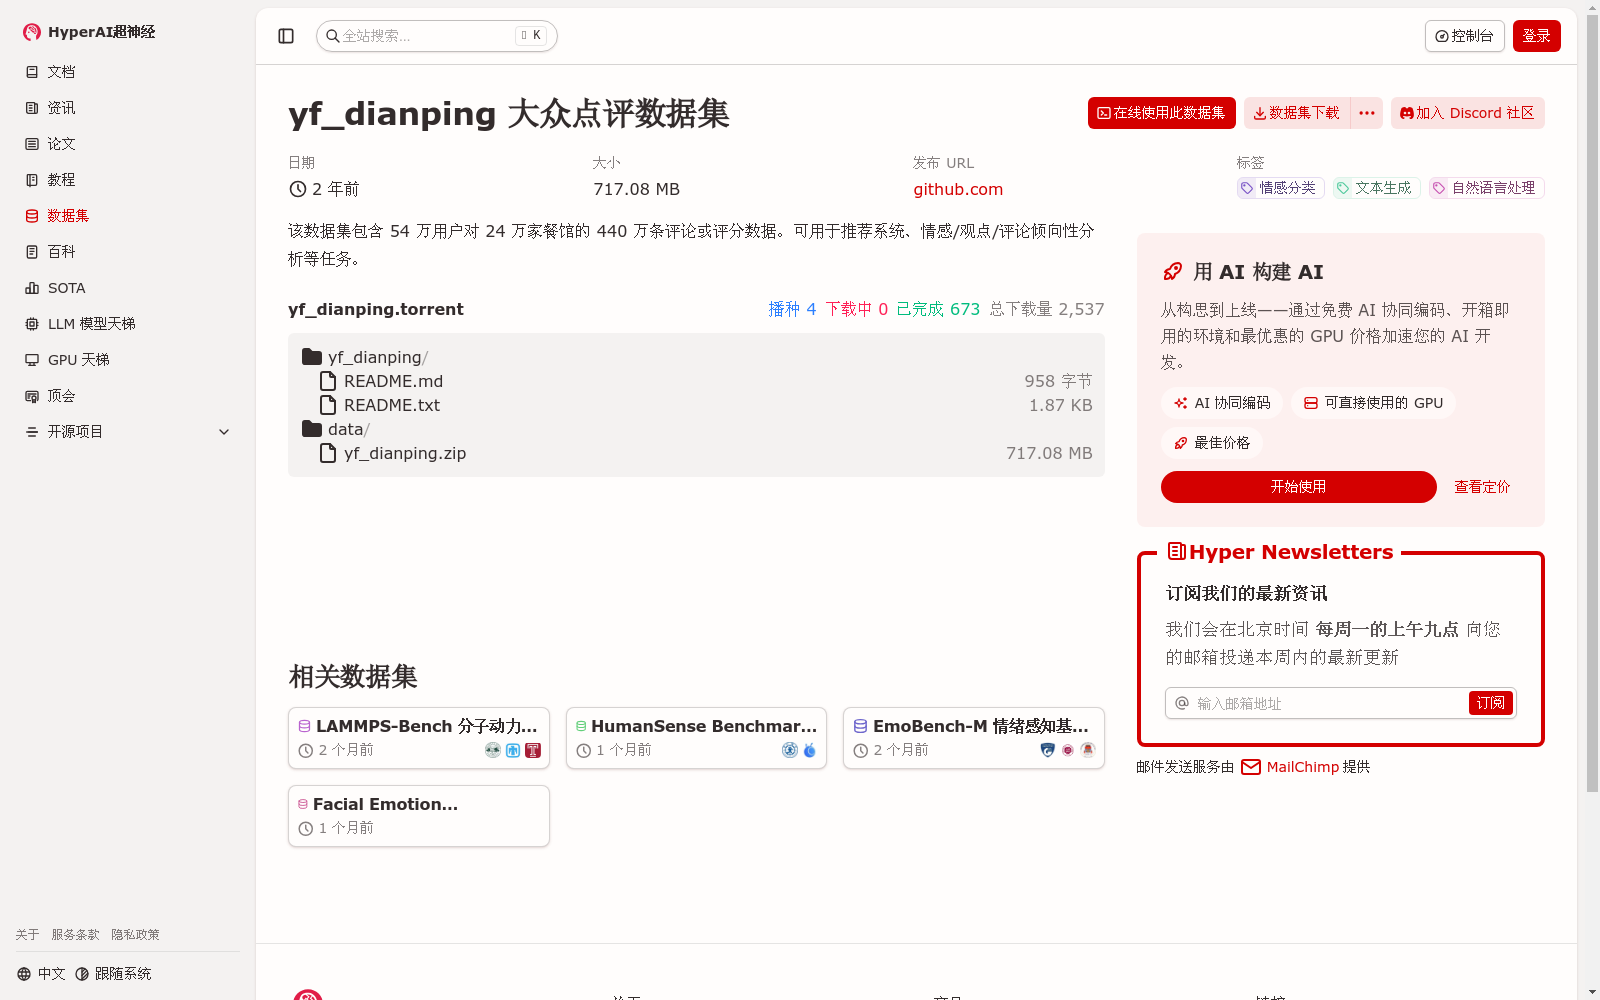Open Facial Emotion dataset card
The image size is (1600, 1000).
tap(419, 816)
